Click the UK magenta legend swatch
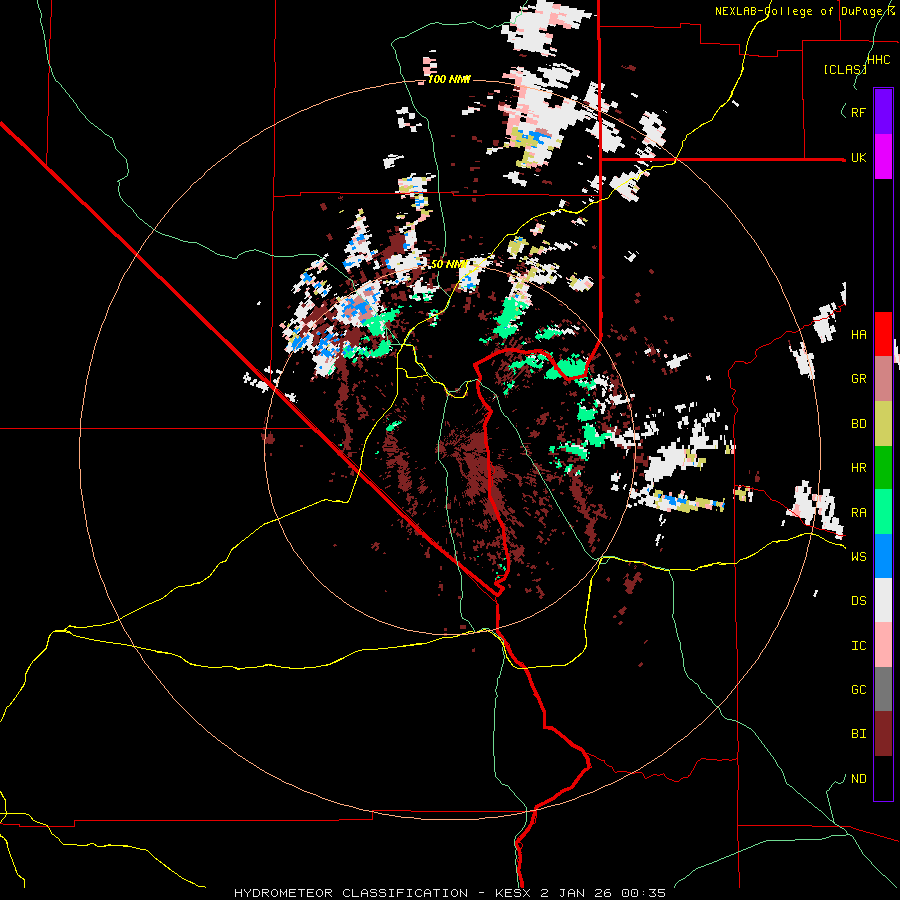Viewport: 900px width, 900px height. 883,157
